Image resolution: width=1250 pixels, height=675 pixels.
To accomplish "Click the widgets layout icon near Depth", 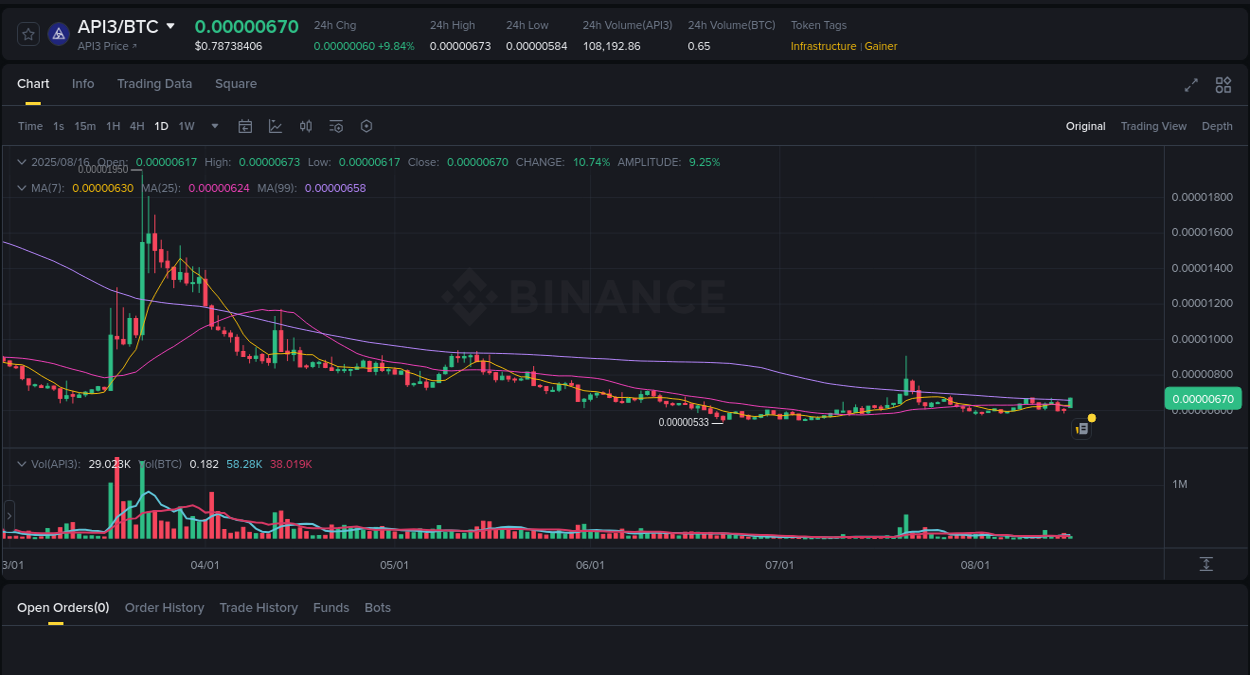I will pyautogui.click(x=1223, y=85).
